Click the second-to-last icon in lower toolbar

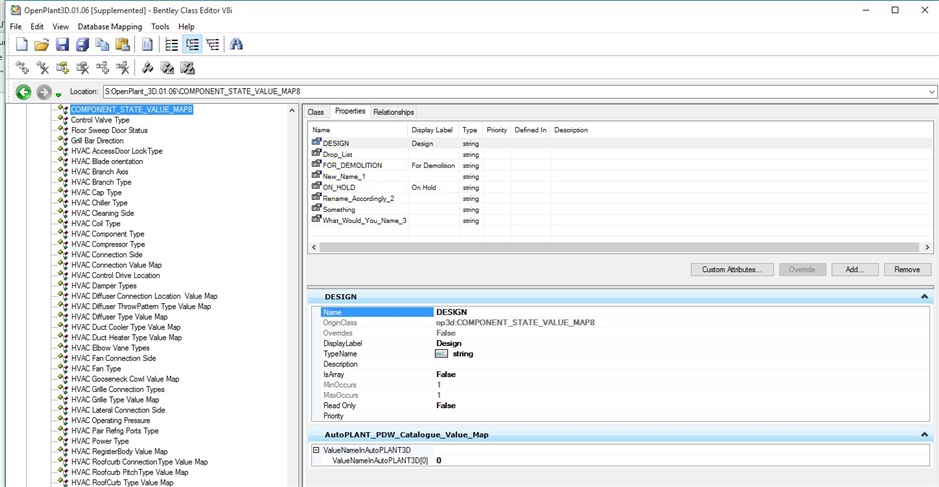[x=167, y=68]
